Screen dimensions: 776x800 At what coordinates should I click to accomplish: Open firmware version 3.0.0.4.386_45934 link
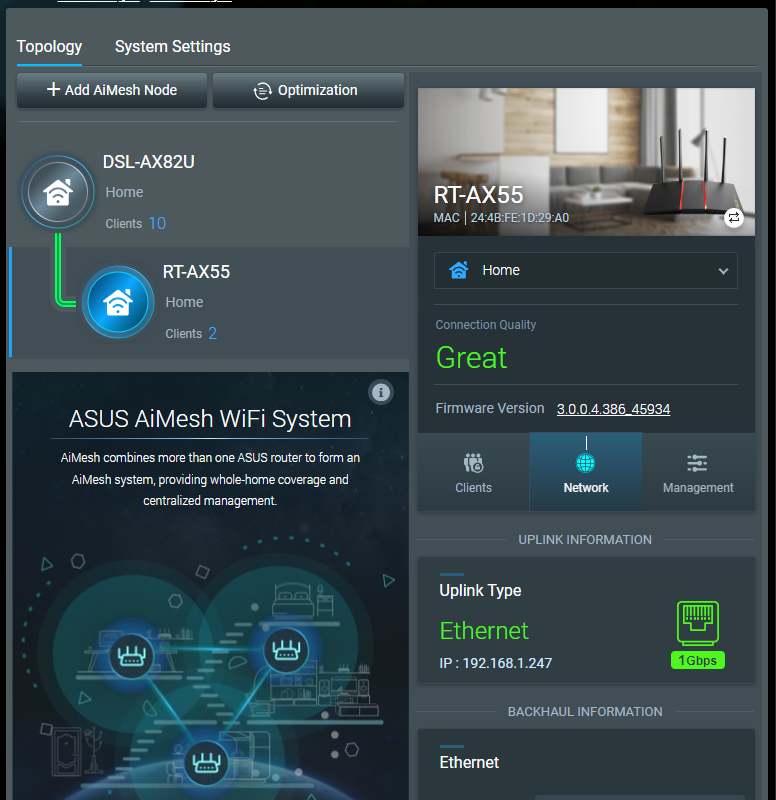click(613, 409)
